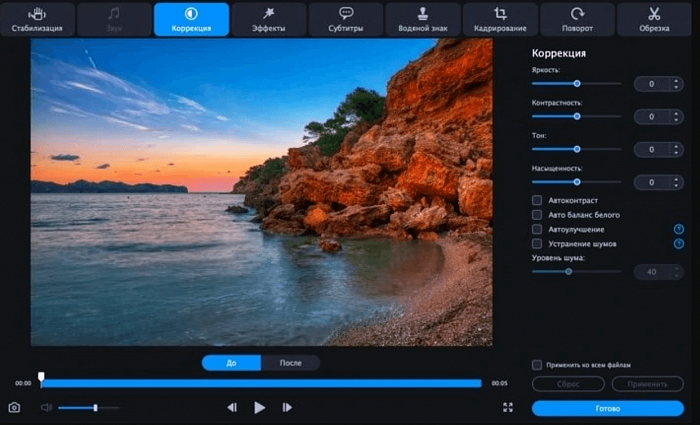The height and width of the screenshot is (425, 700).
Task: Decrease Насыщенность value with down arrow
Action: point(676,185)
